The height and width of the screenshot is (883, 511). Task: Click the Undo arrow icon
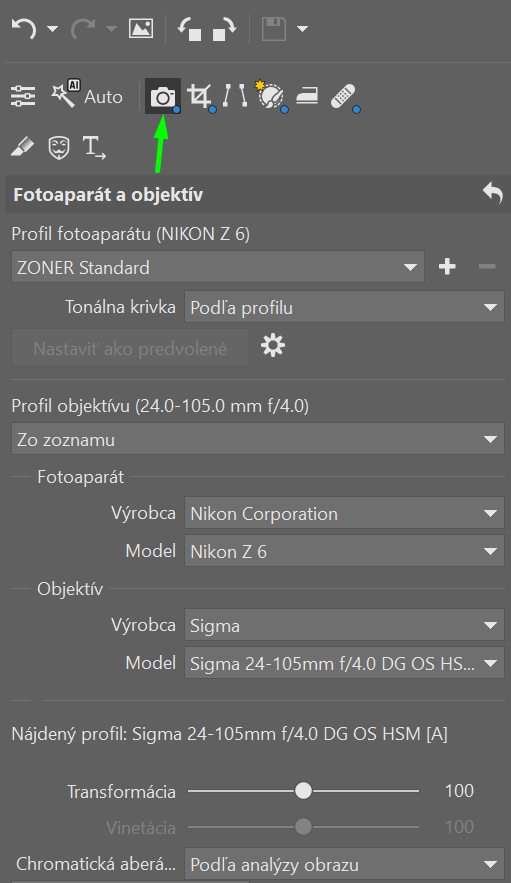pyautogui.click(x=24, y=28)
